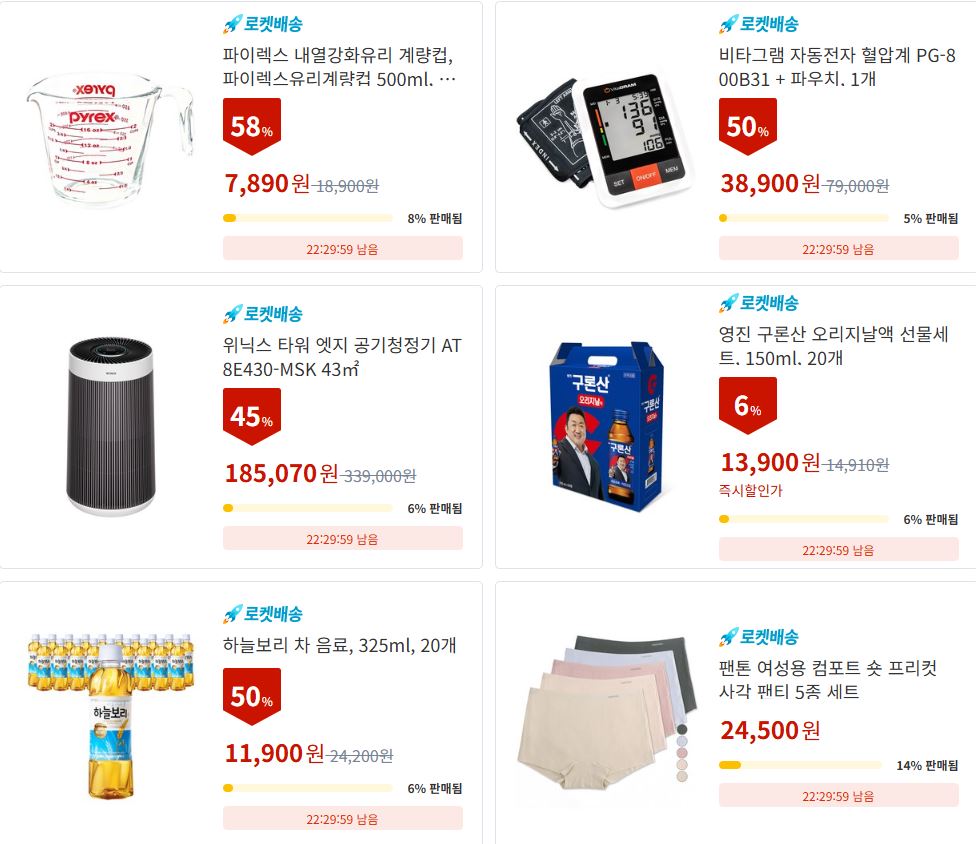The width and height of the screenshot is (976, 844).
Task: Click the 50% discount badge on blood pressure monitor
Action: point(748,126)
